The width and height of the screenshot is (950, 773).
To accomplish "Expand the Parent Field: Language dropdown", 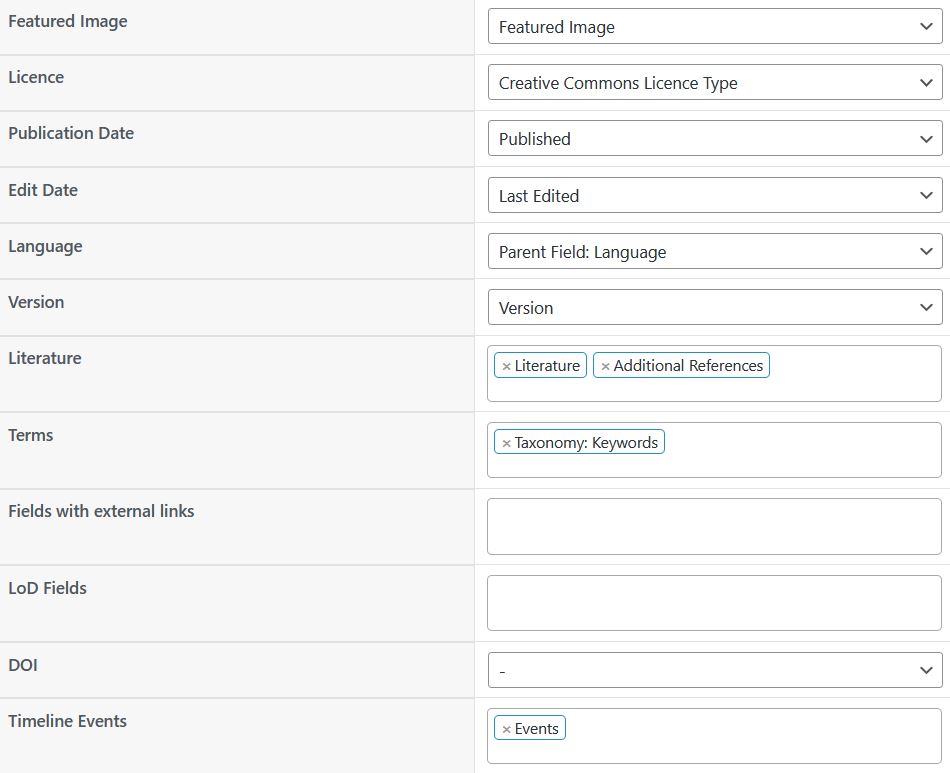I will [715, 251].
